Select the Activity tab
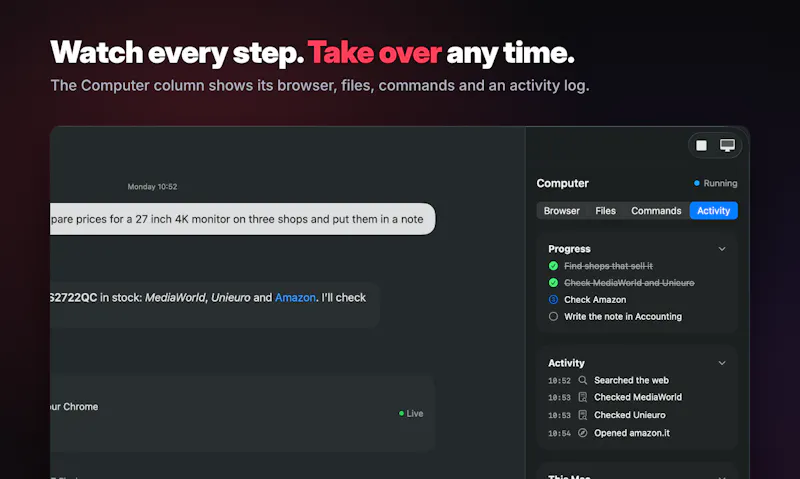 pyautogui.click(x=713, y=211)
